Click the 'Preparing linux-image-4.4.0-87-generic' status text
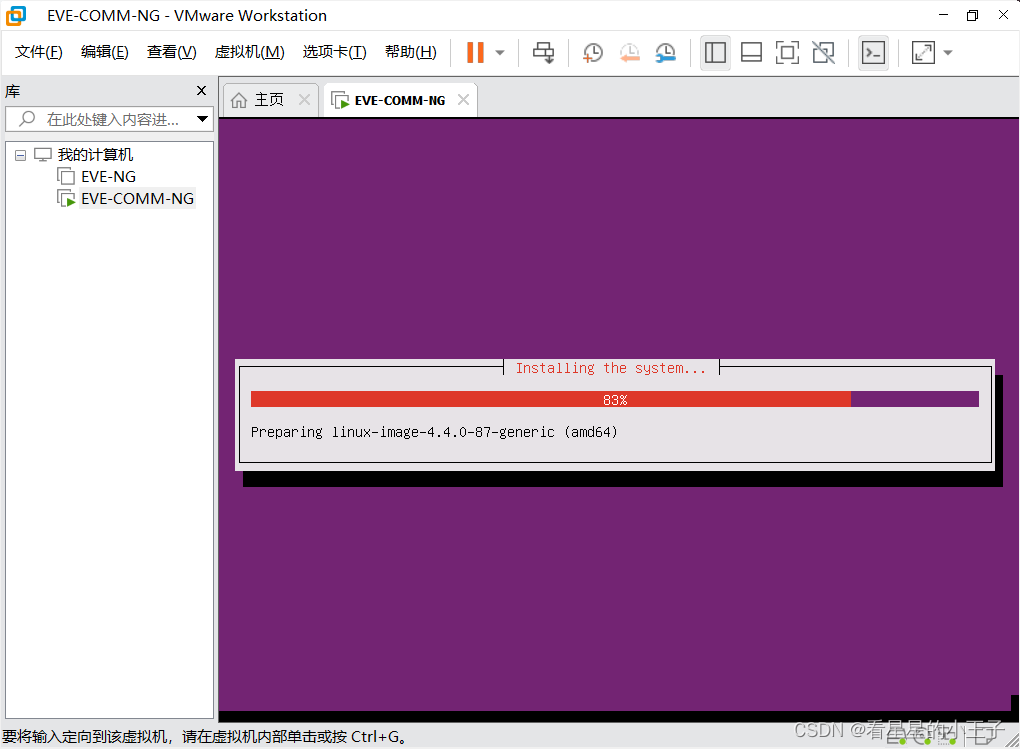The height and width of the screenshot is (749, 1020). point(434,432)
